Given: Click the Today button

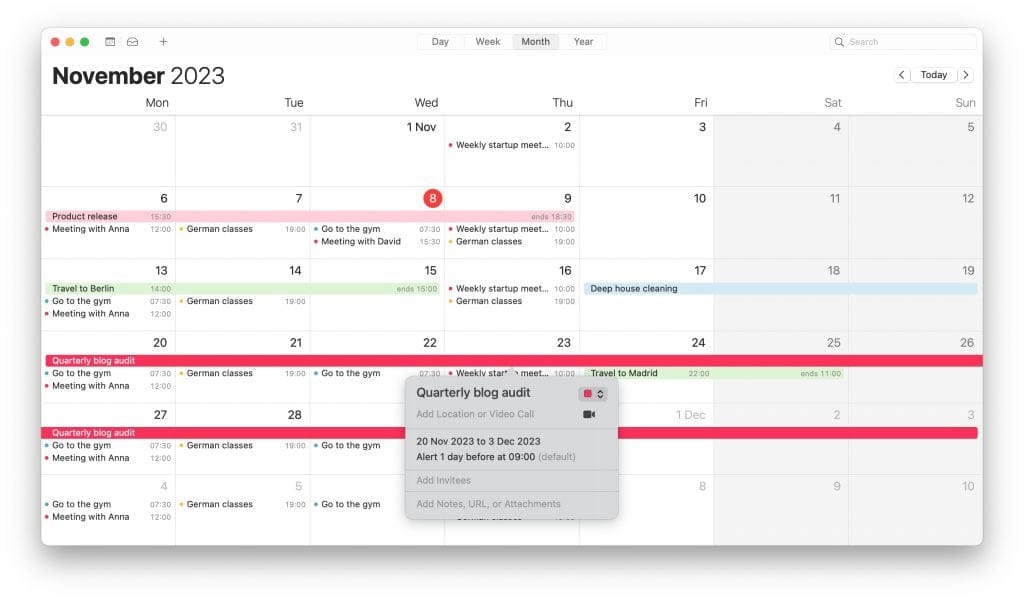Looking at the screenshot, I should (x=934, y=75).
